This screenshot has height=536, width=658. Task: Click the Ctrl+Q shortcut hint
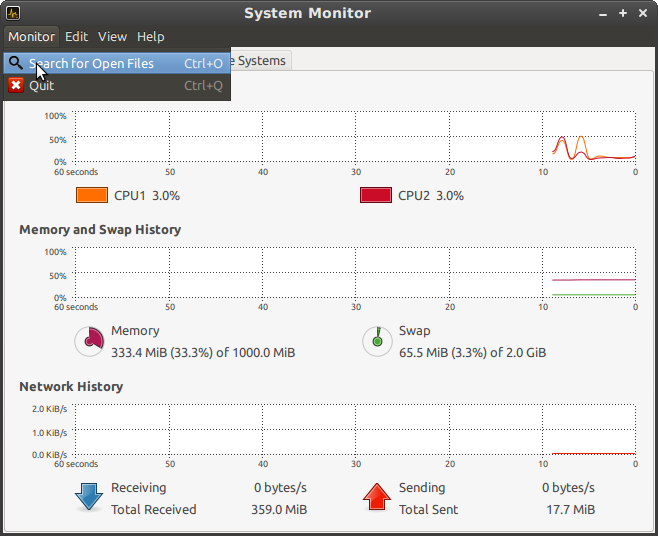tap(204, 86)
